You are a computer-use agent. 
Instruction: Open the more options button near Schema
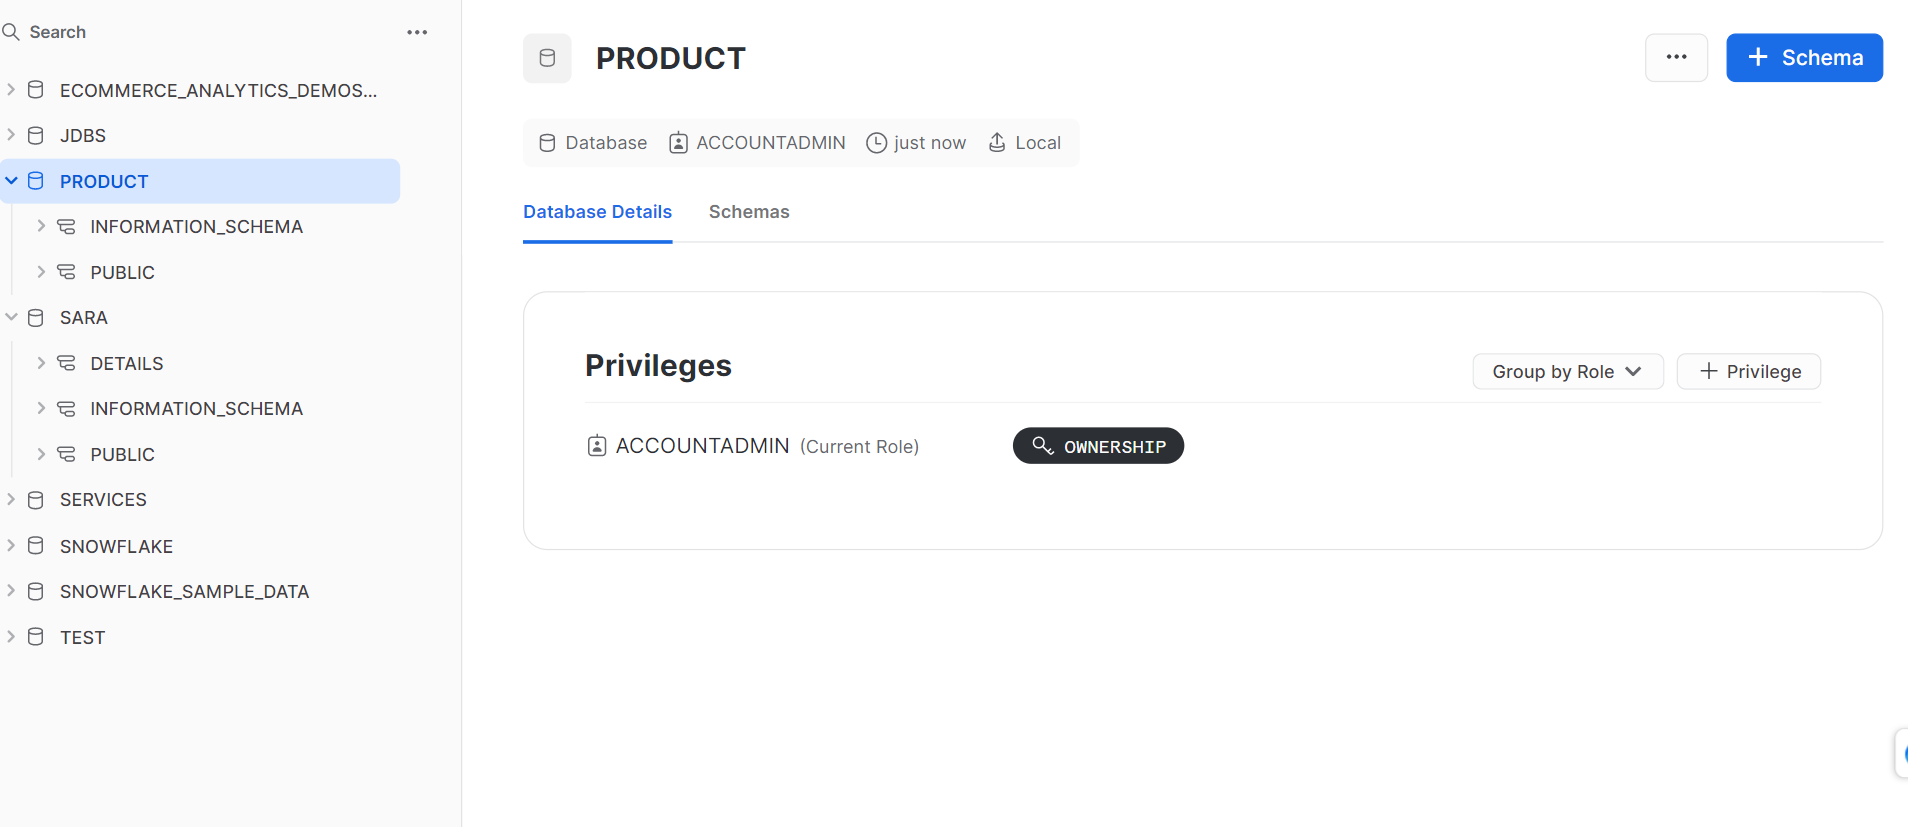(x=1676, y=58)
